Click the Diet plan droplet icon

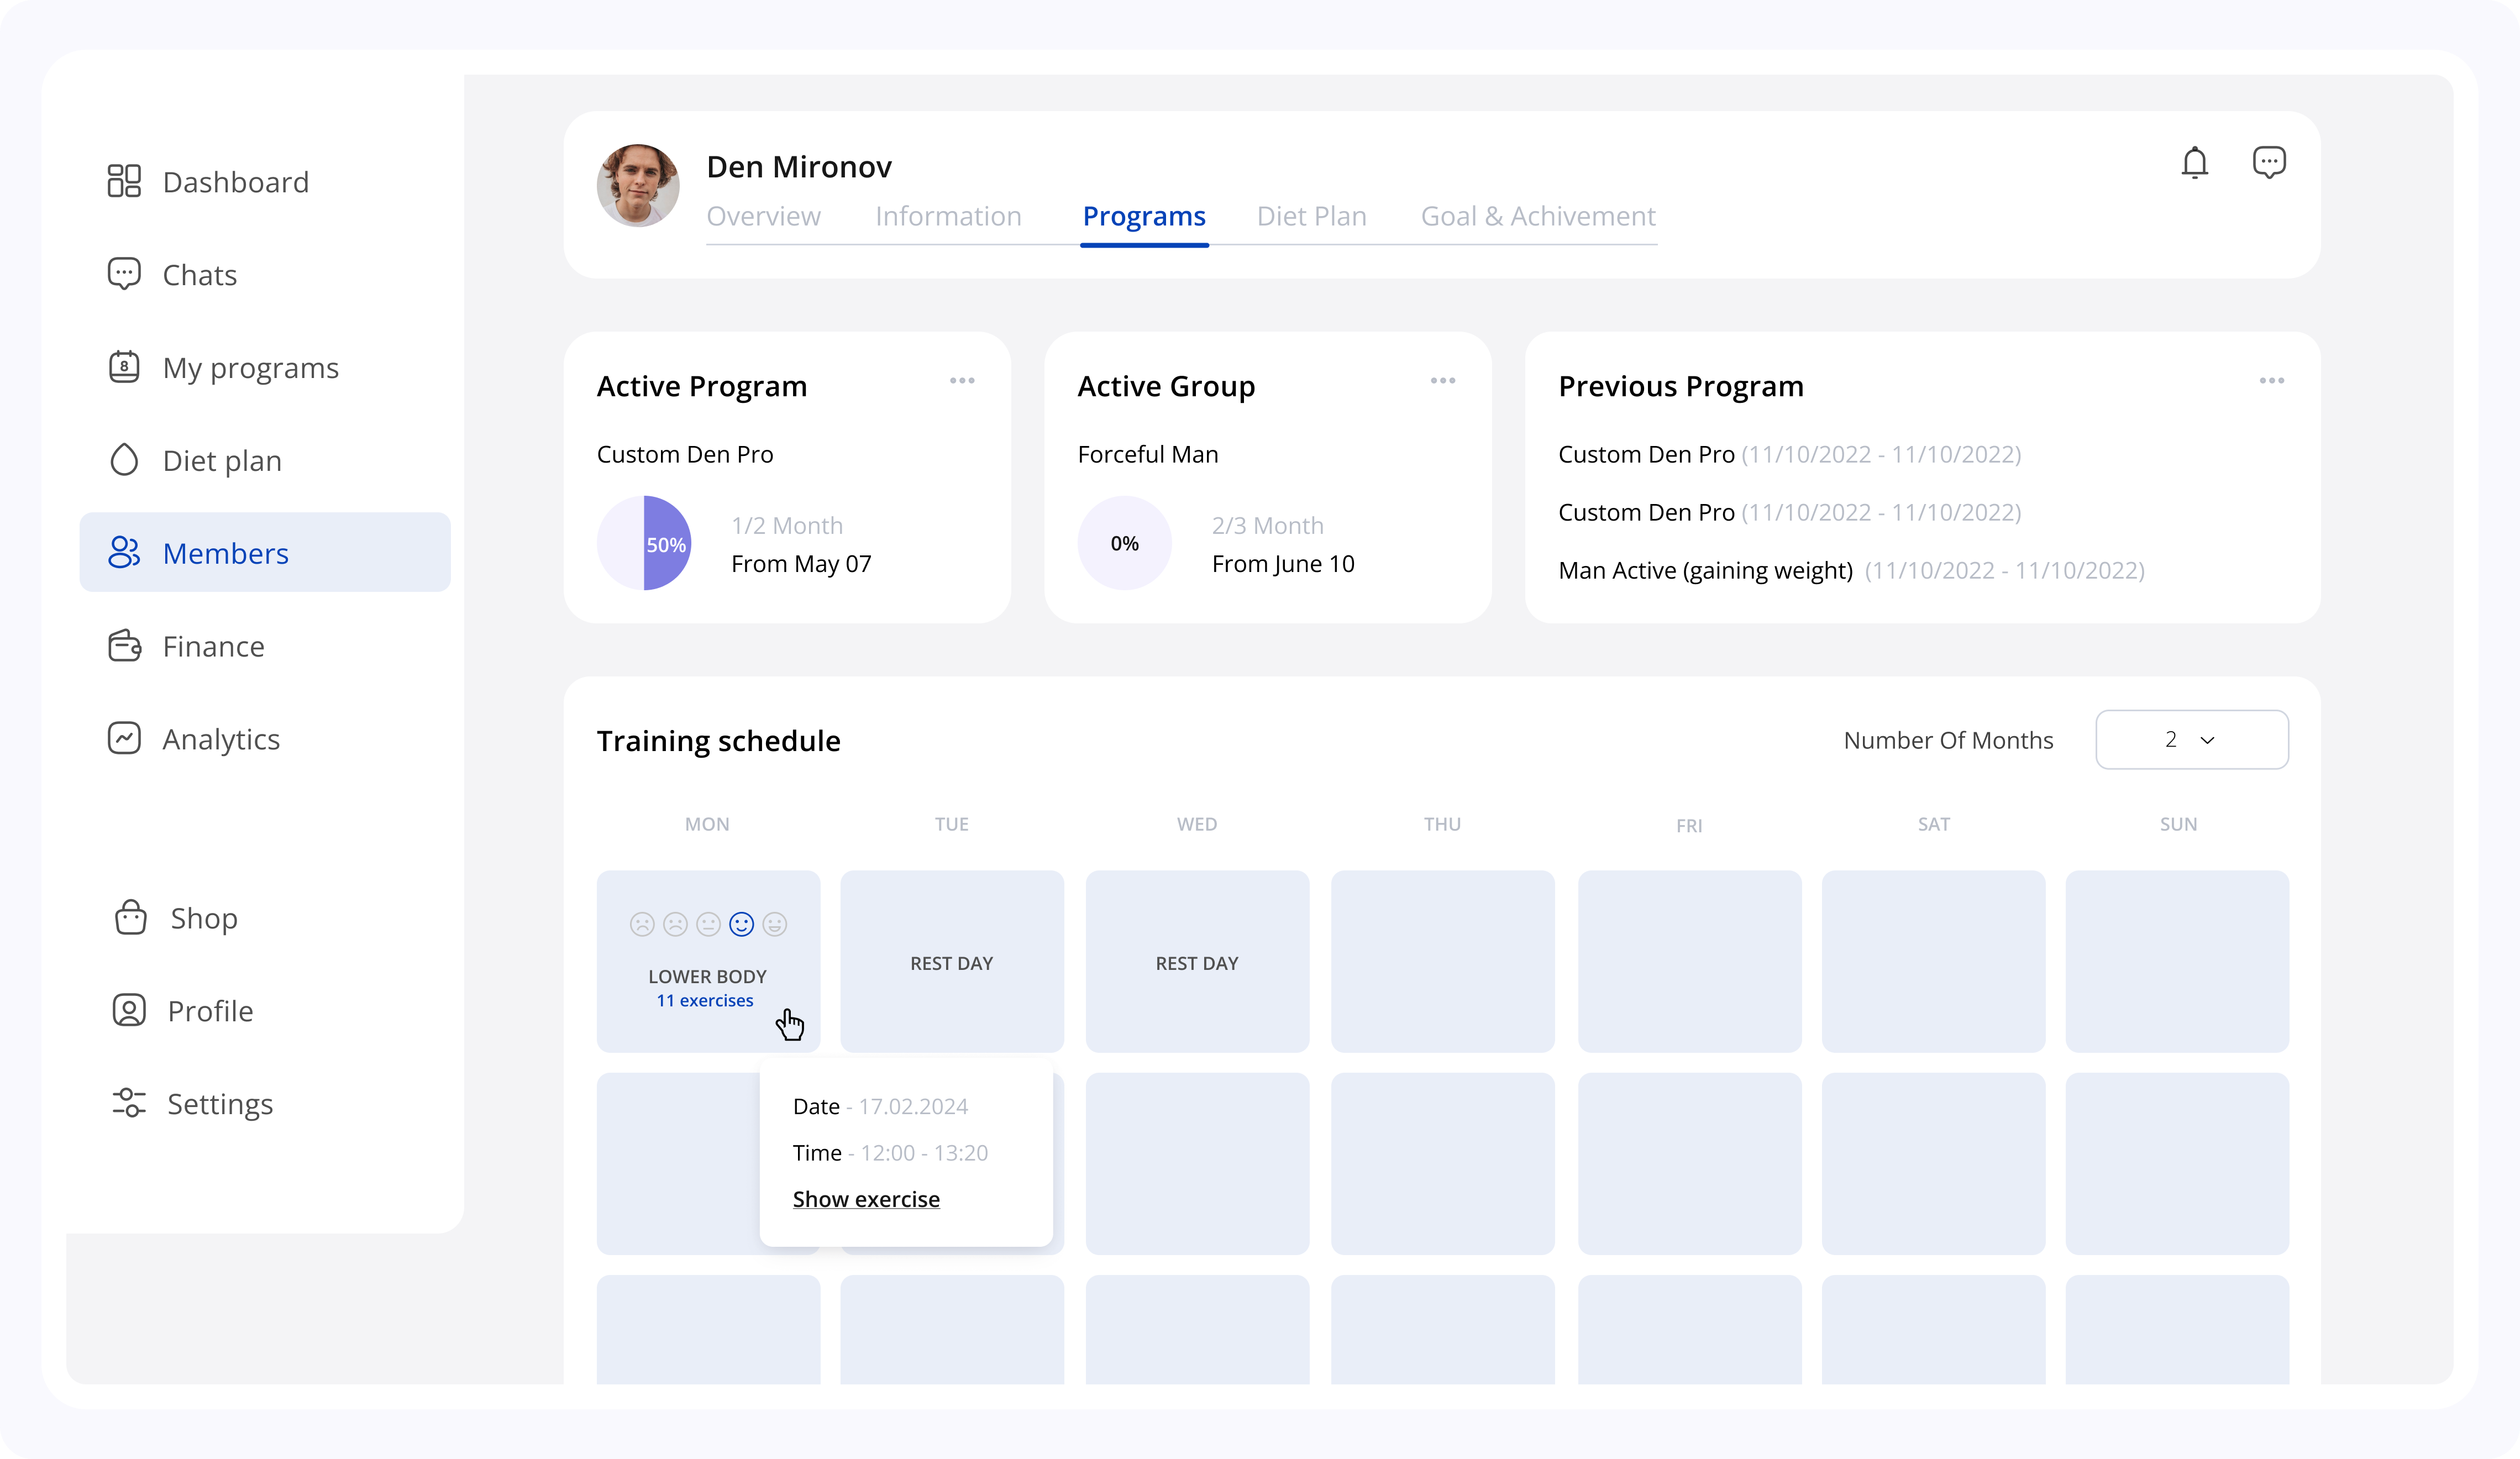(124, 459)
